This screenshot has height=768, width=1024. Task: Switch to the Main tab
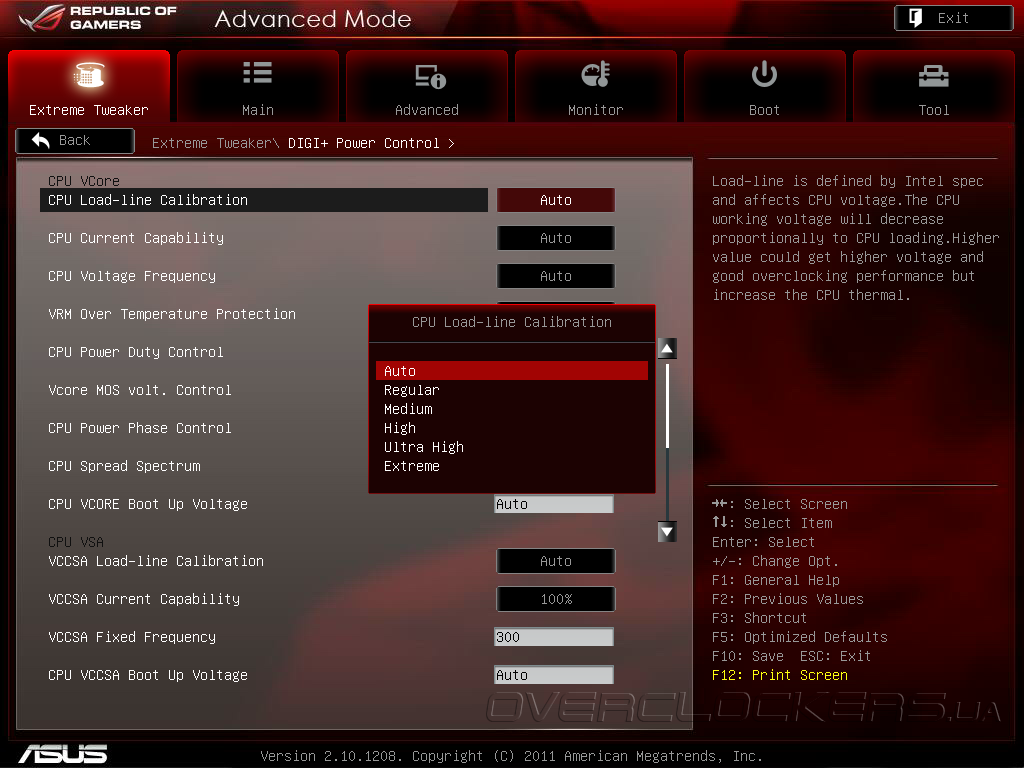coord(258,86)
